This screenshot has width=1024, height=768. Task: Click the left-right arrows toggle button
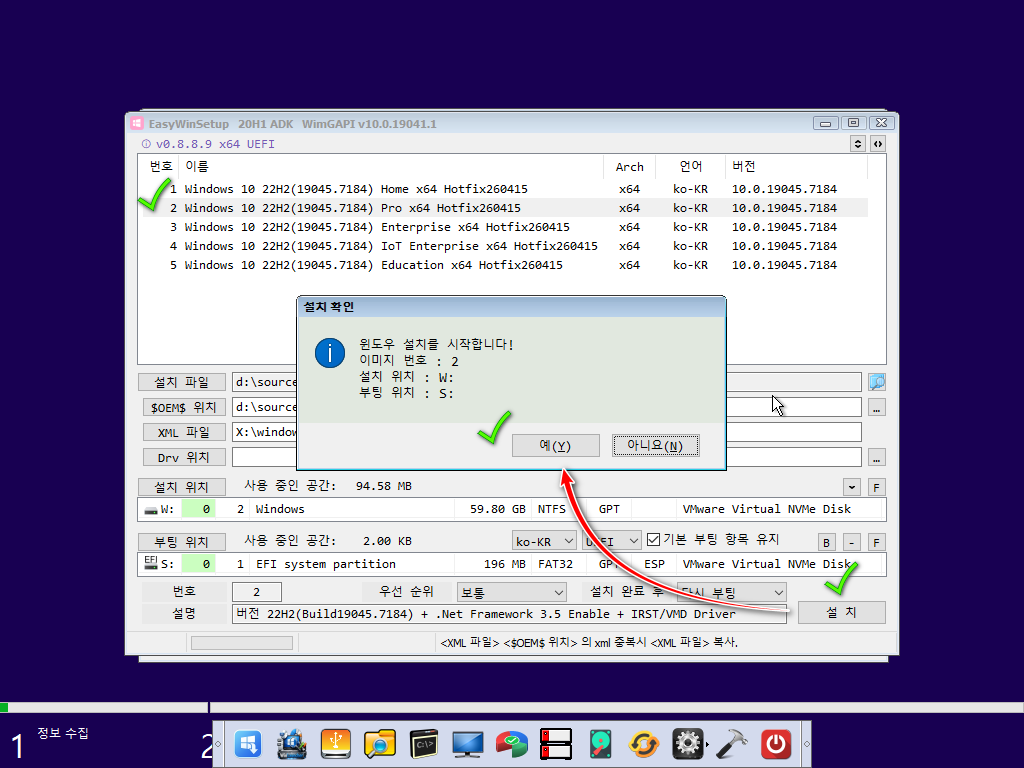click(878, 144)
